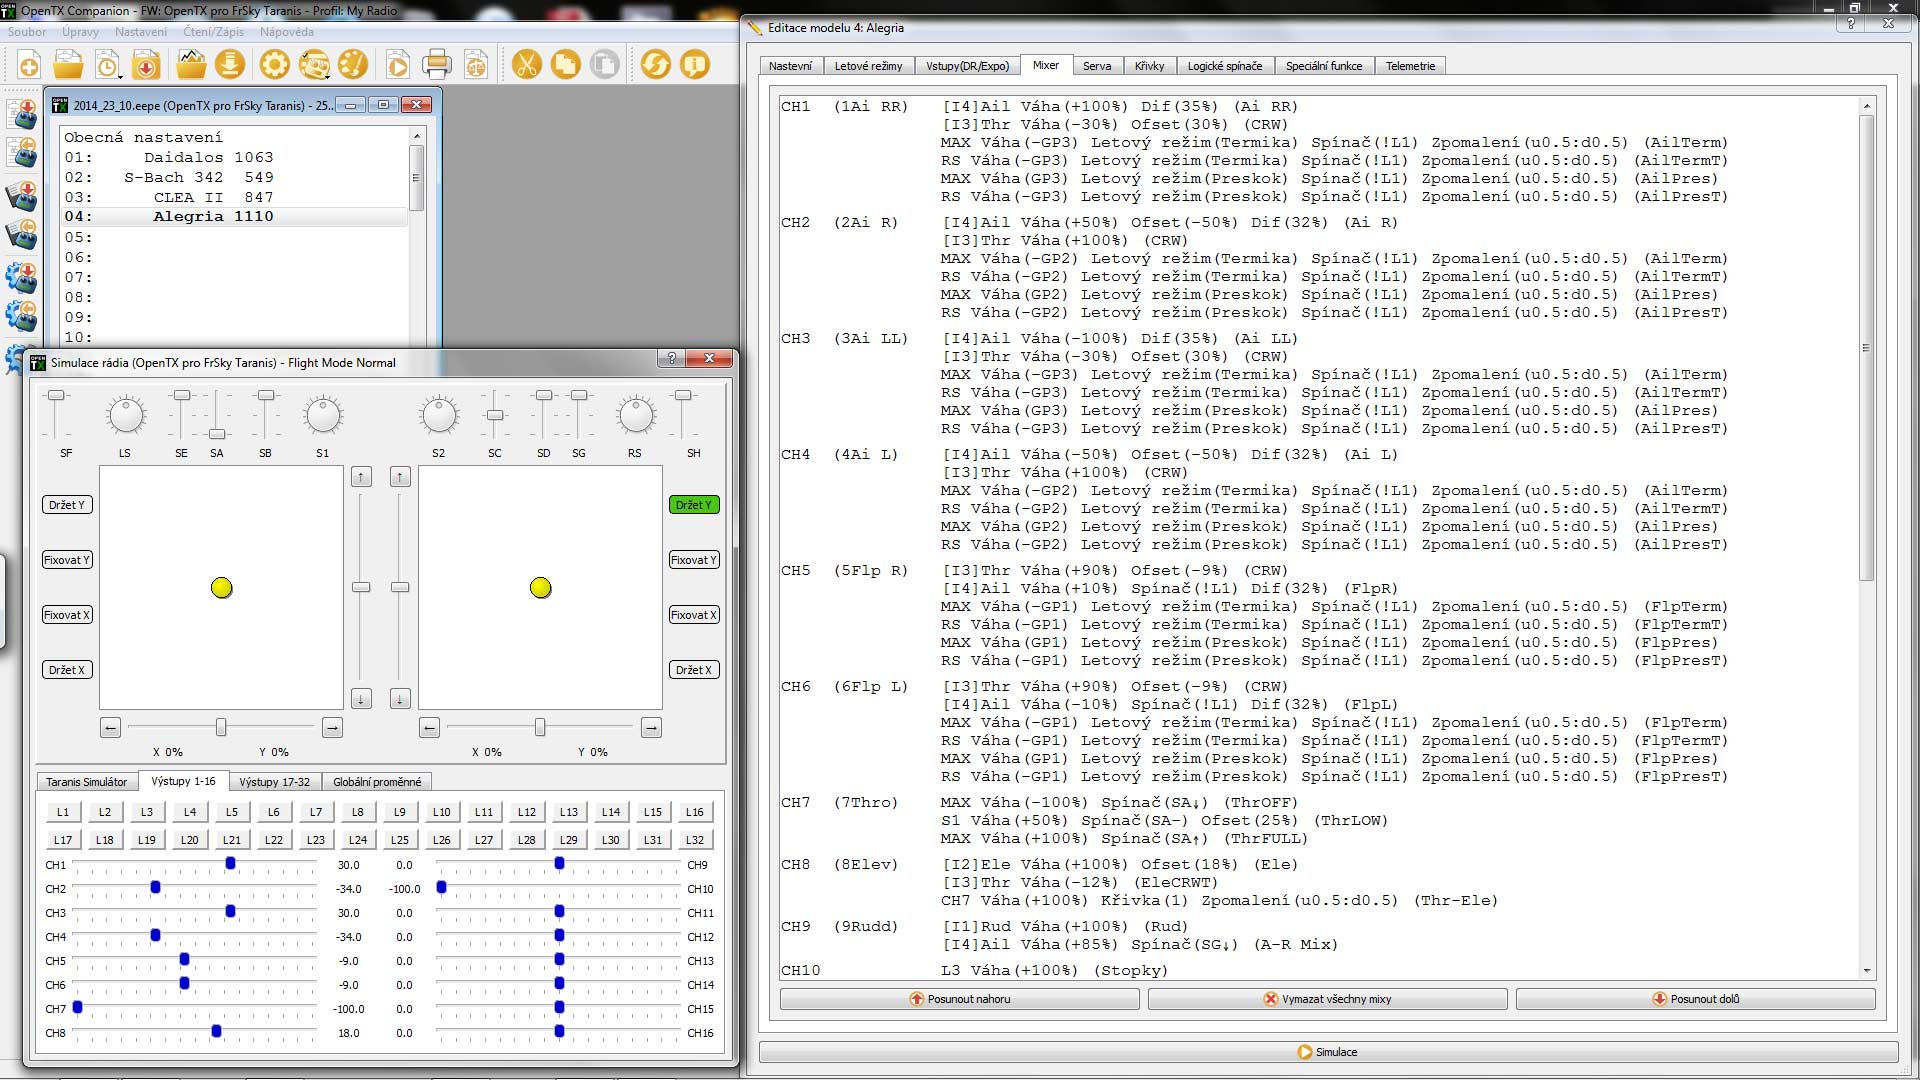Switch to the Telemetrie tab

(1410, 66)
